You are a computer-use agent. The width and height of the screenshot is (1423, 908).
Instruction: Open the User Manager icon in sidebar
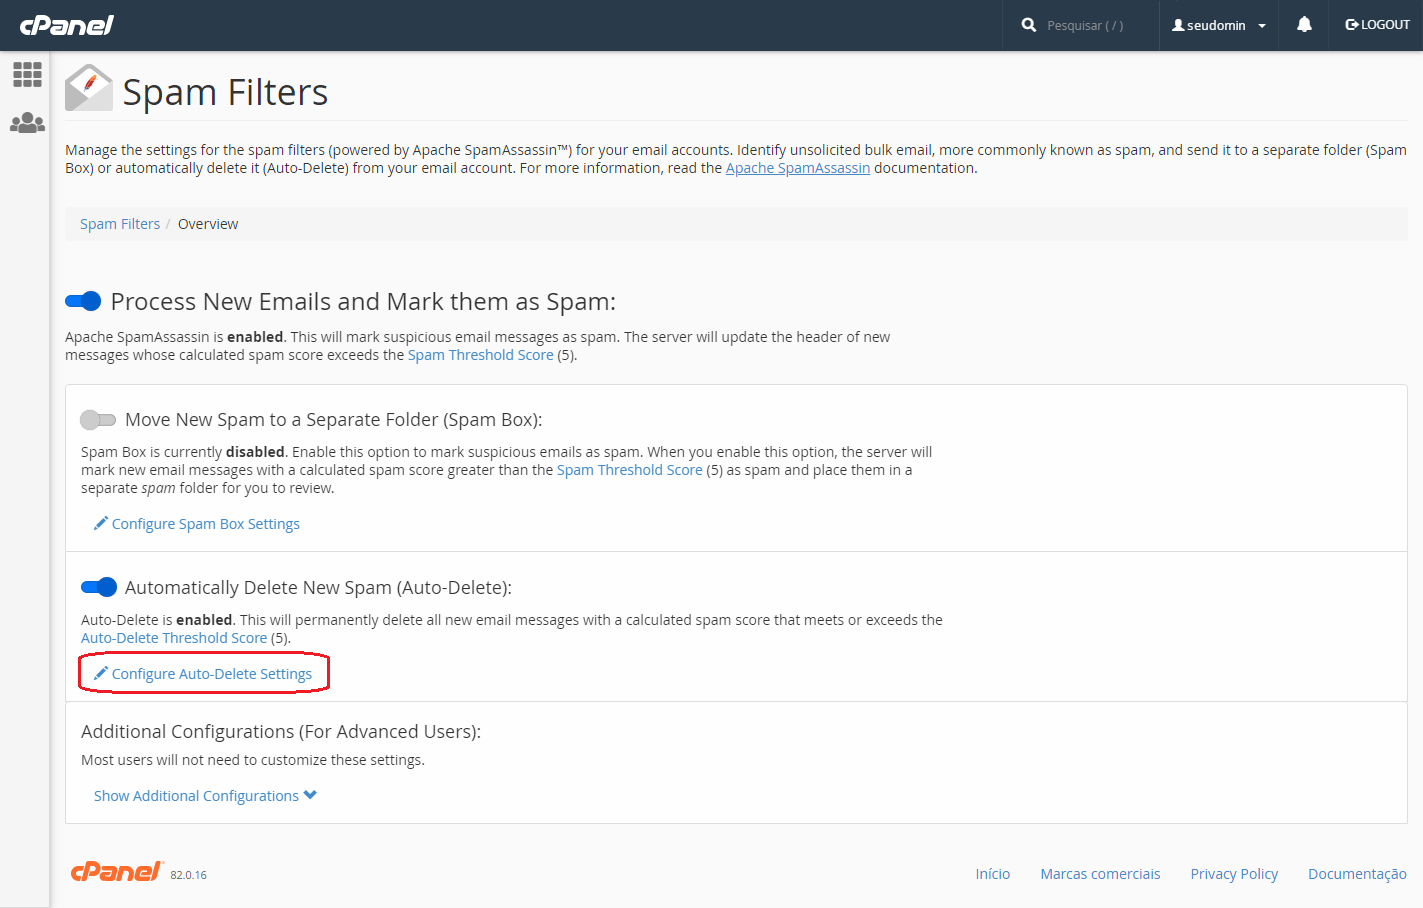27,123
